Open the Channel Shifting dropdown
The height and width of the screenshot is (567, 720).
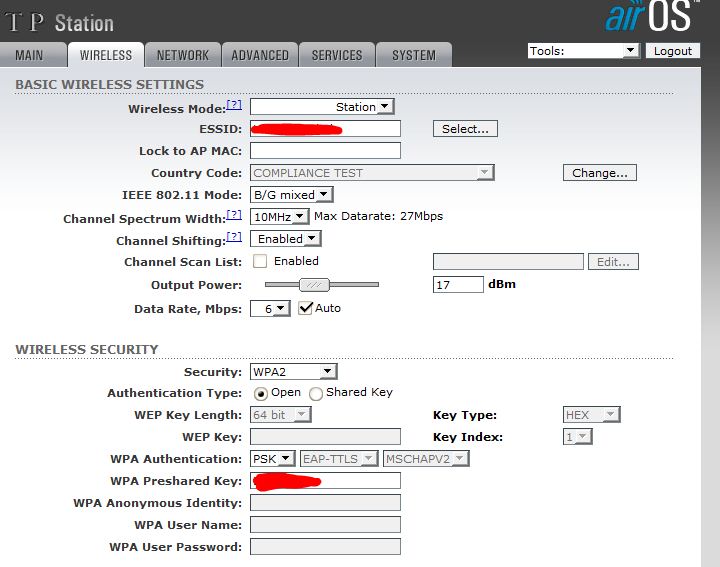286,239
